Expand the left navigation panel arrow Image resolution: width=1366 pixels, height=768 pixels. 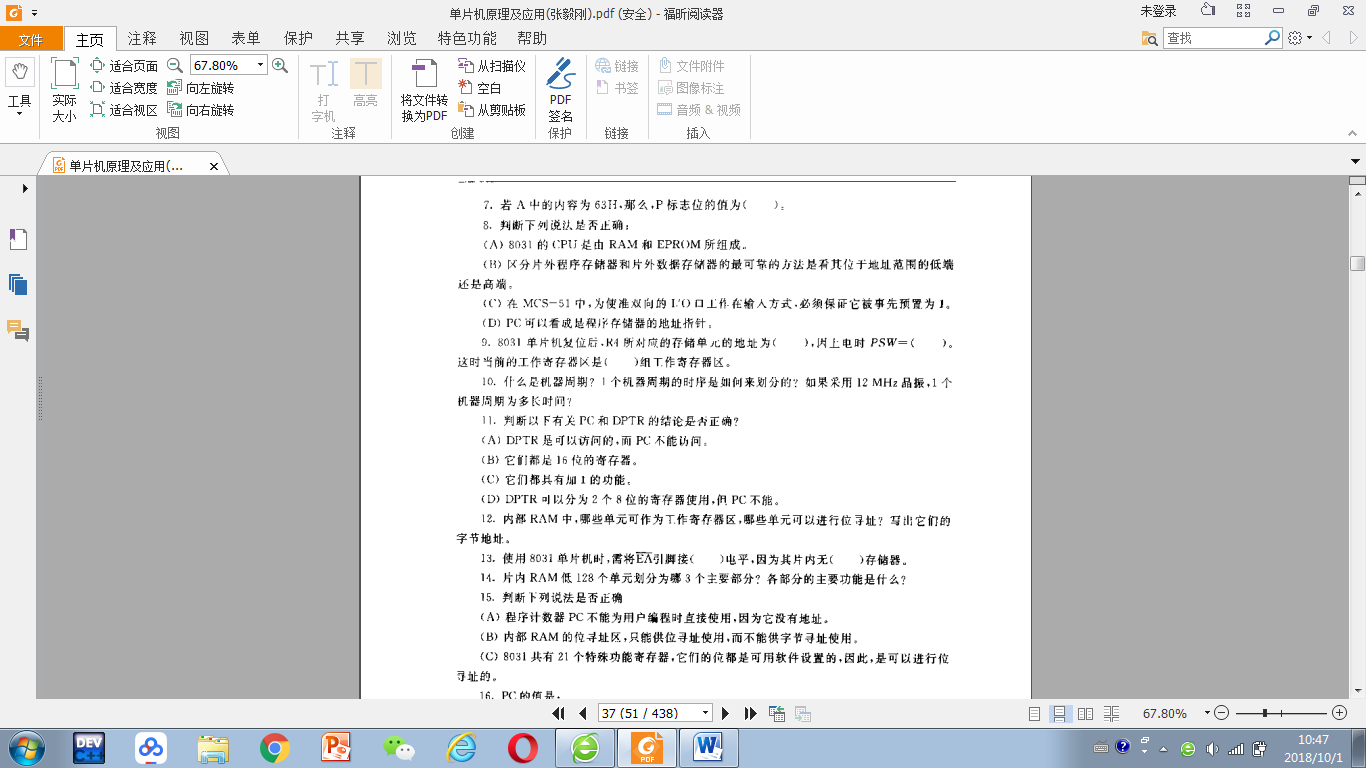24,188
